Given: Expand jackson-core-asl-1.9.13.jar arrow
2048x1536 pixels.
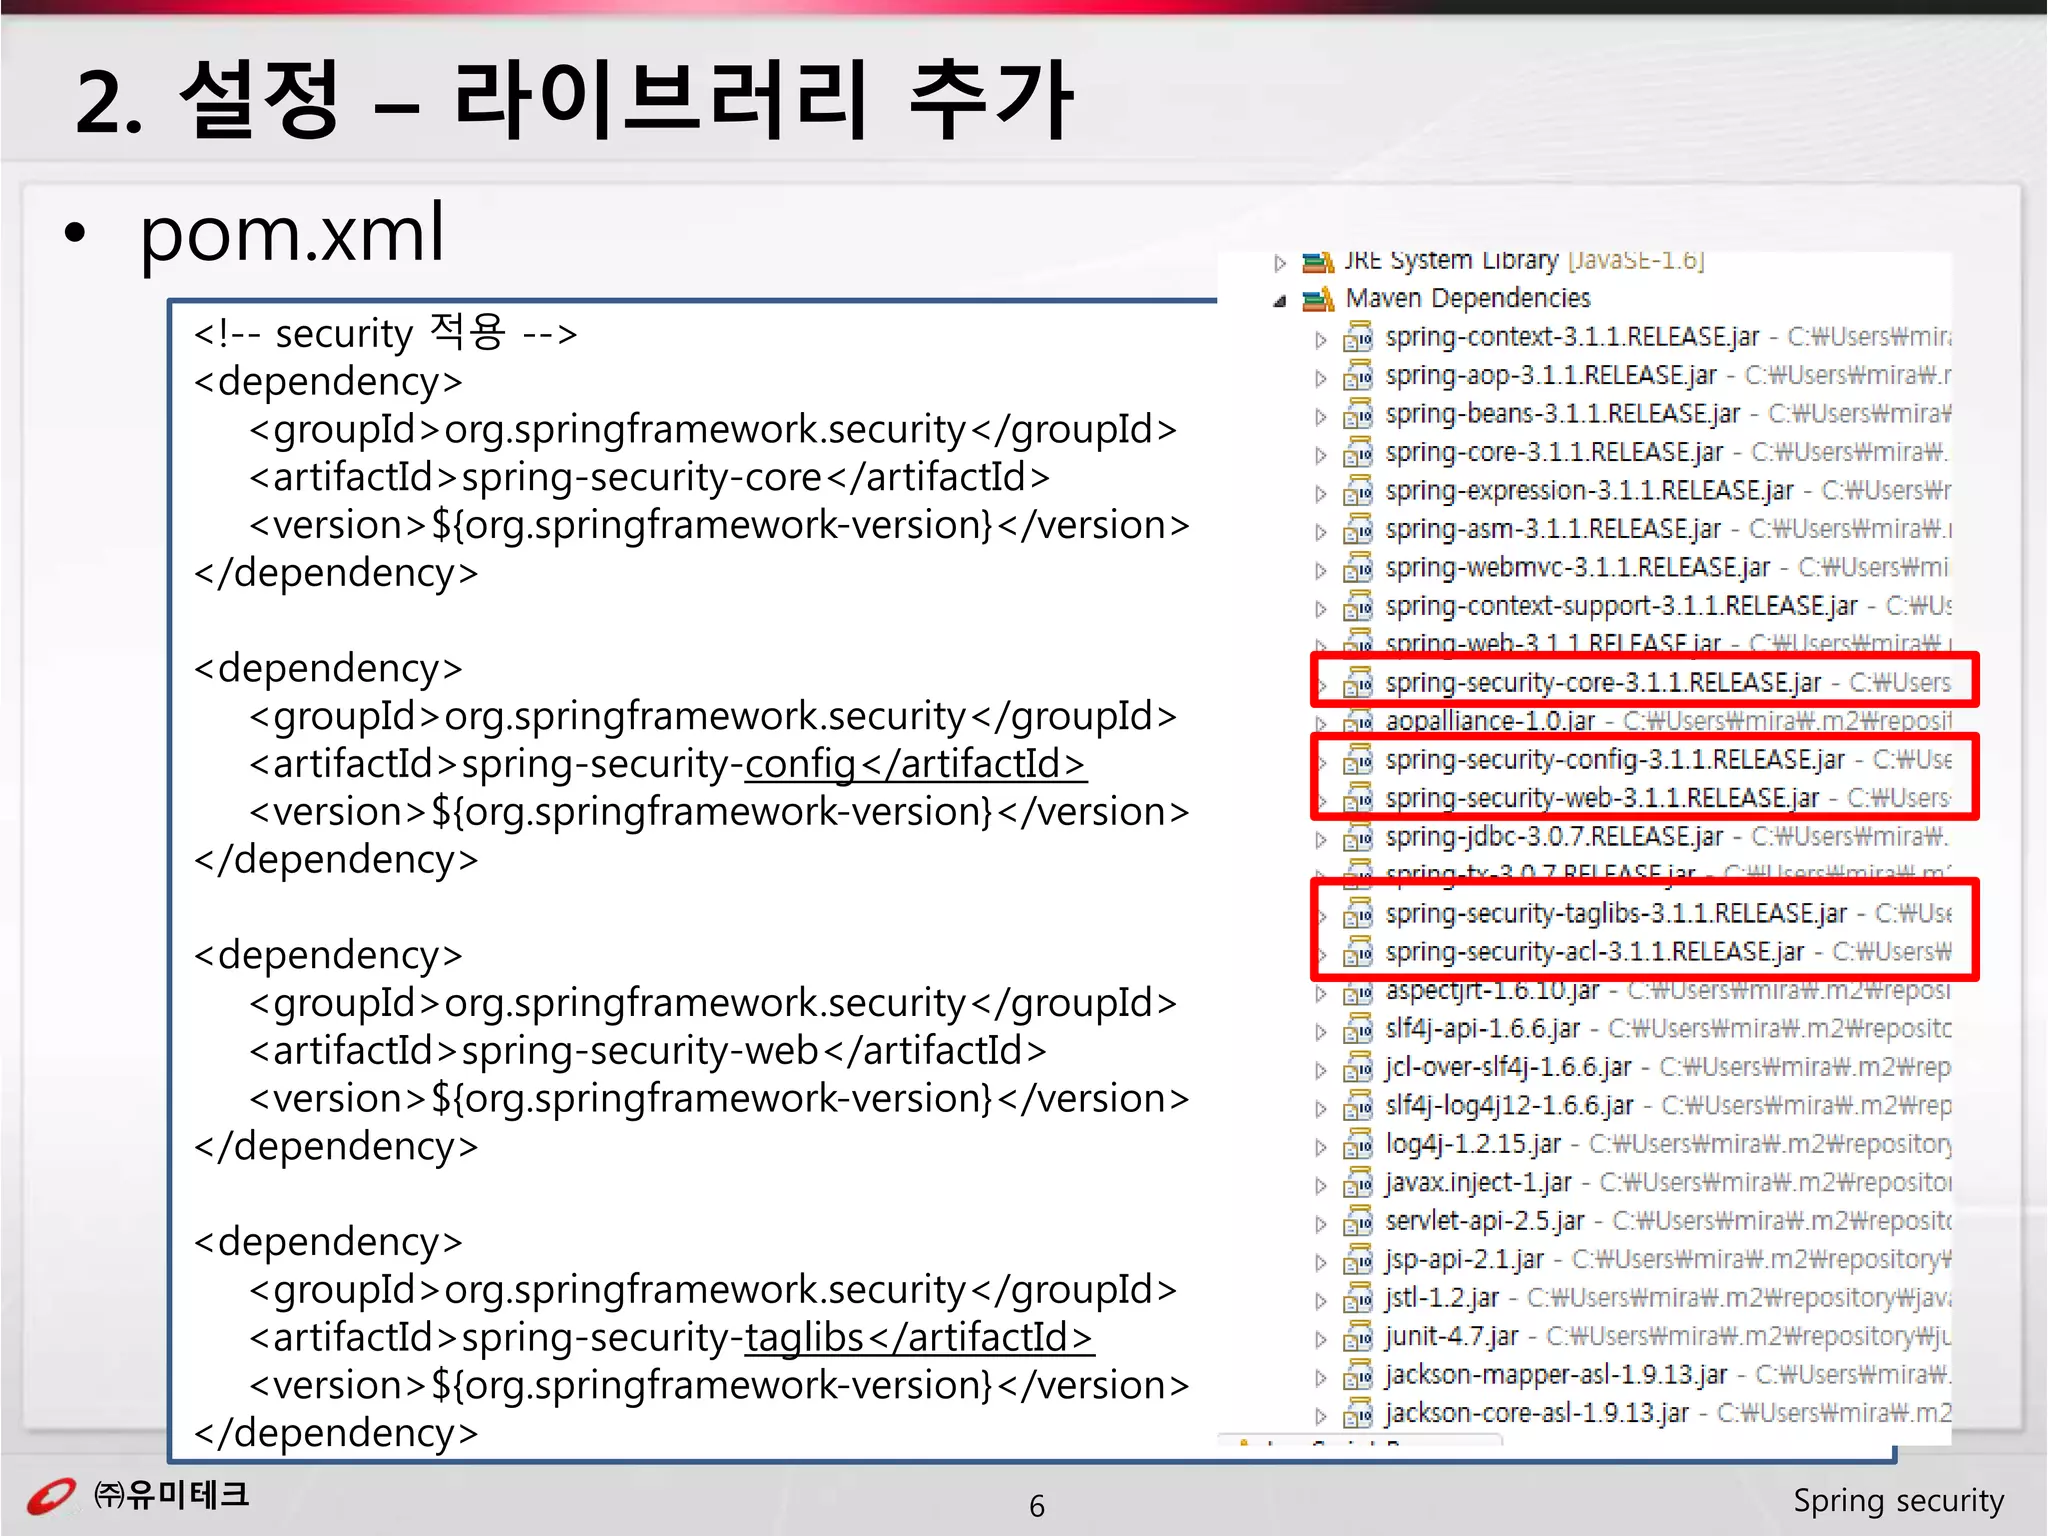Looking at the screenshot, I should coord(1321,1416).
